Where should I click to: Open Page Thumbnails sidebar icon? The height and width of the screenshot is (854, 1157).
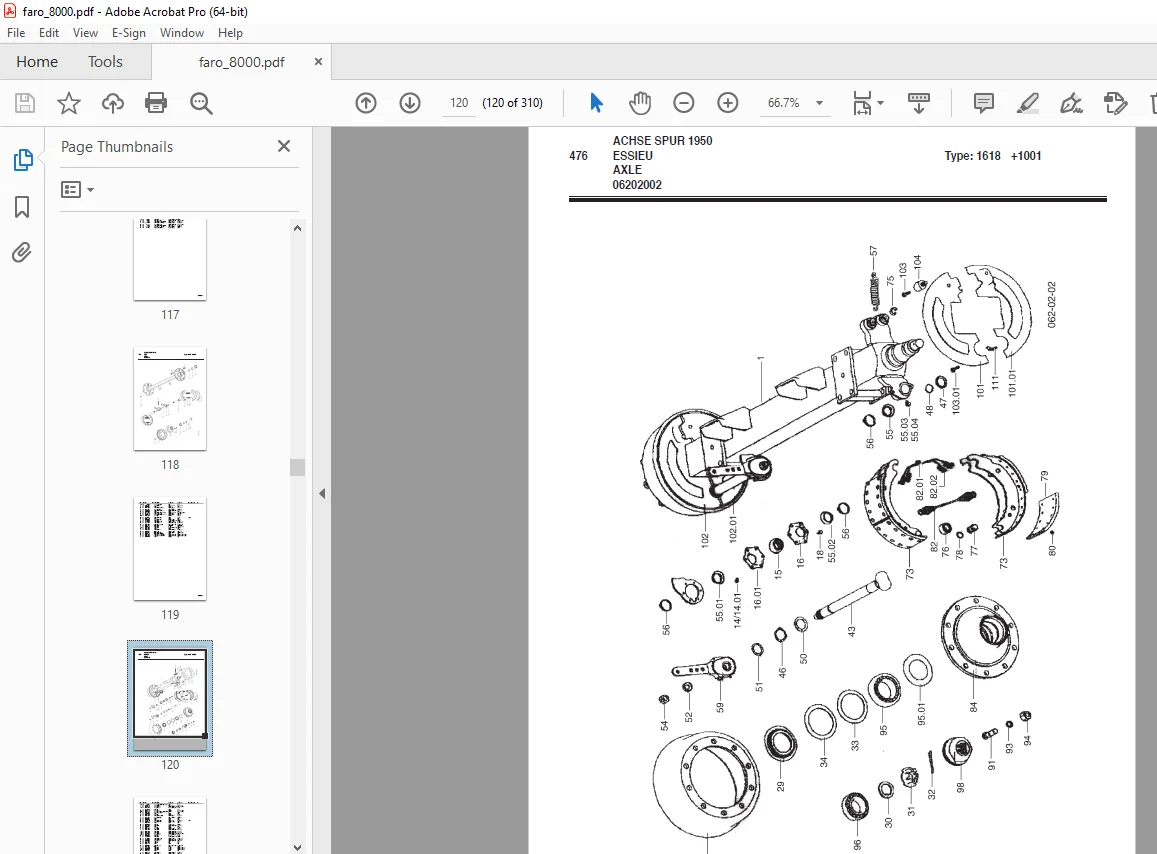click(x=23, y=159)
